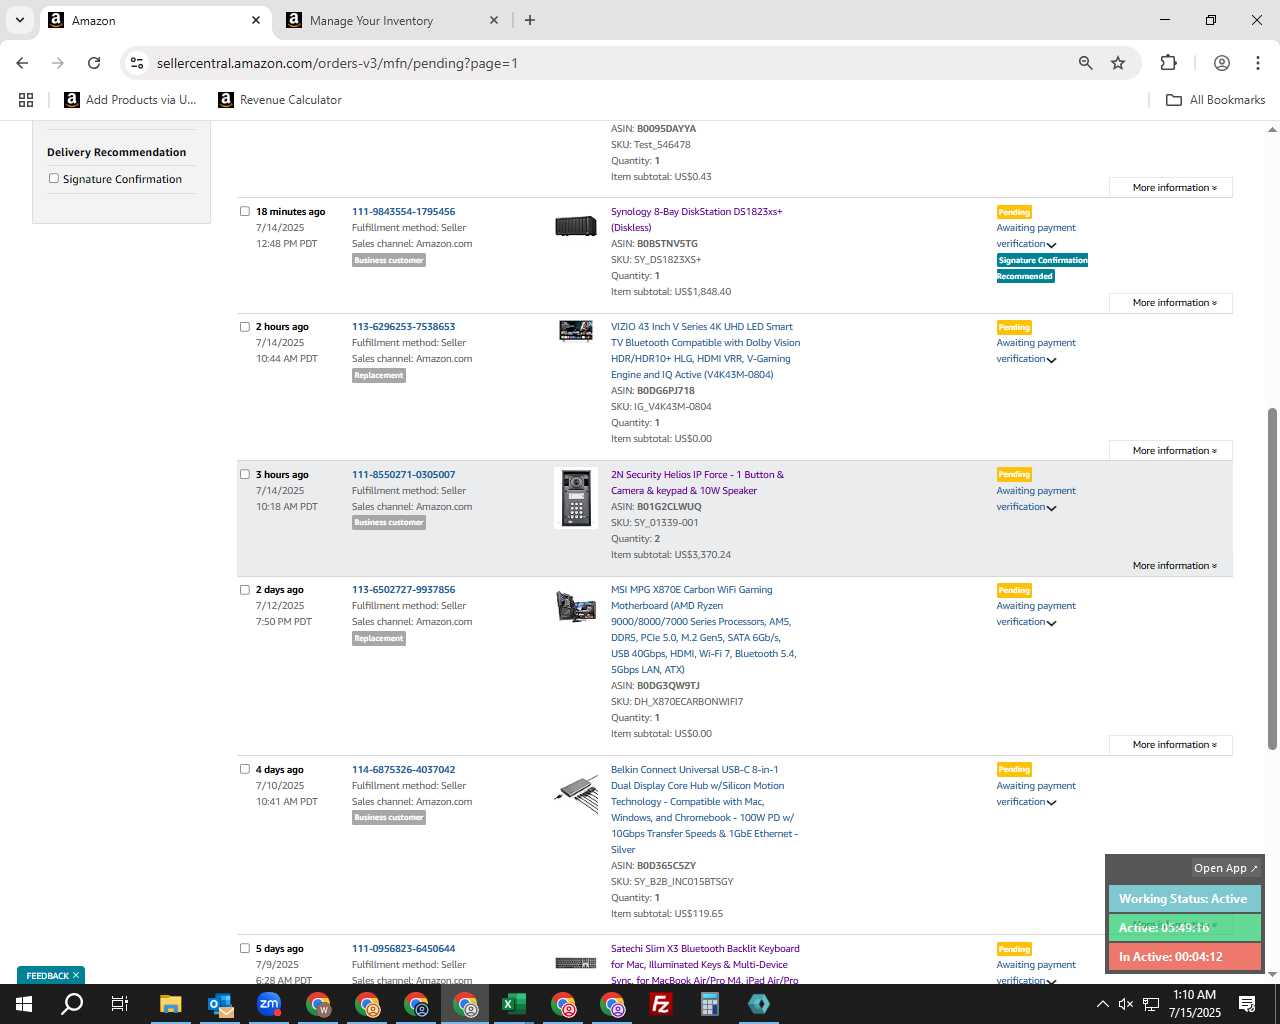
Task: Select the order 114-6875326-4037042 checkbox
Action: point(245,769)
